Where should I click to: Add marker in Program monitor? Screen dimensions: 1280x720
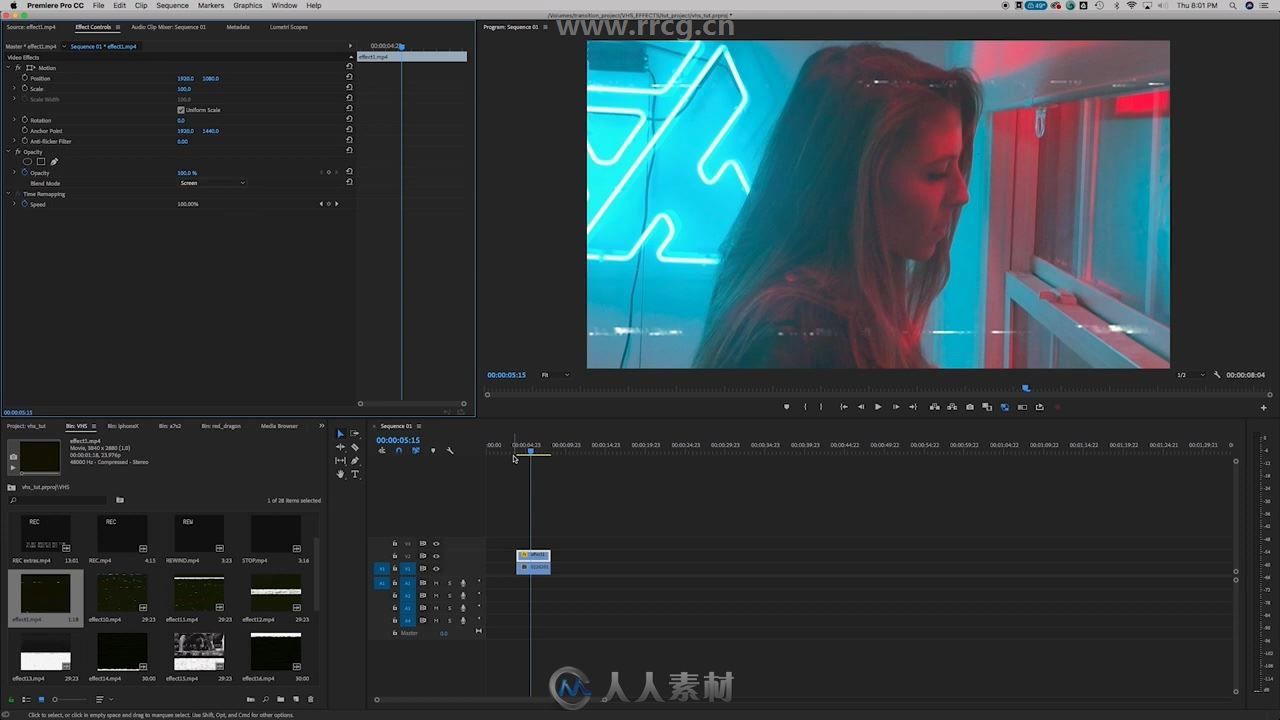tap(786, 407)
